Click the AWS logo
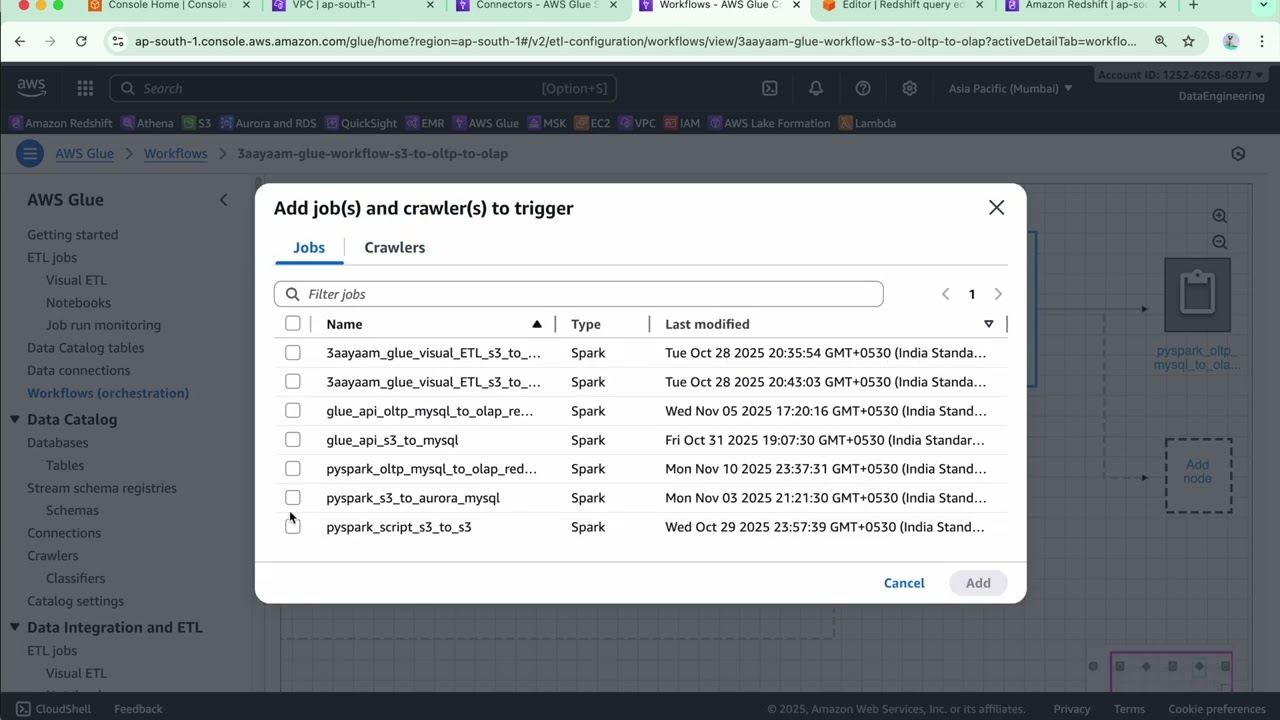Image resolution: width=1280 pixels, height=720 pixels. point(31,88)
